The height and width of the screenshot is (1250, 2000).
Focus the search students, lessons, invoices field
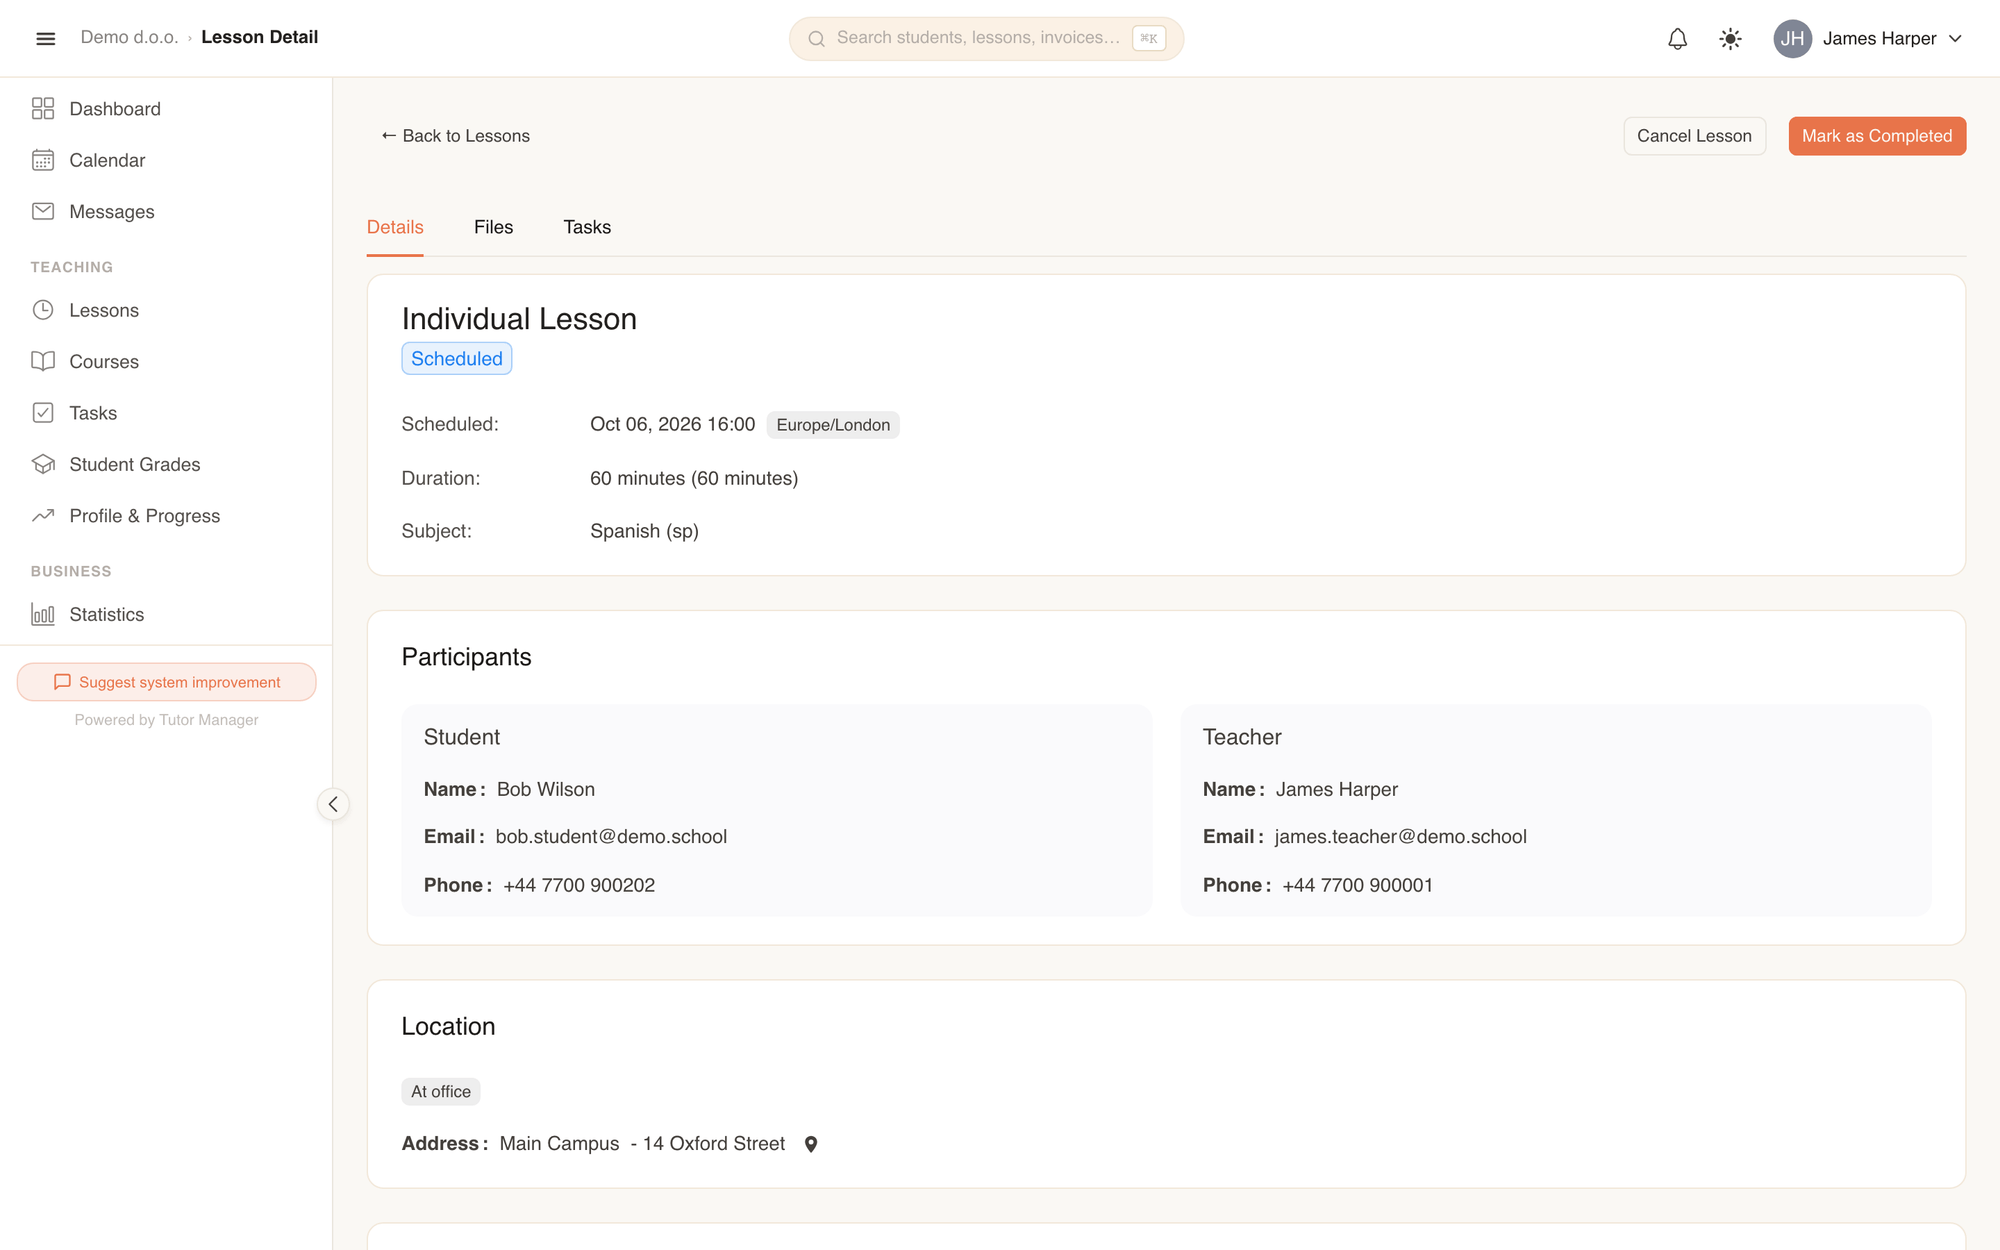(986, 39)
